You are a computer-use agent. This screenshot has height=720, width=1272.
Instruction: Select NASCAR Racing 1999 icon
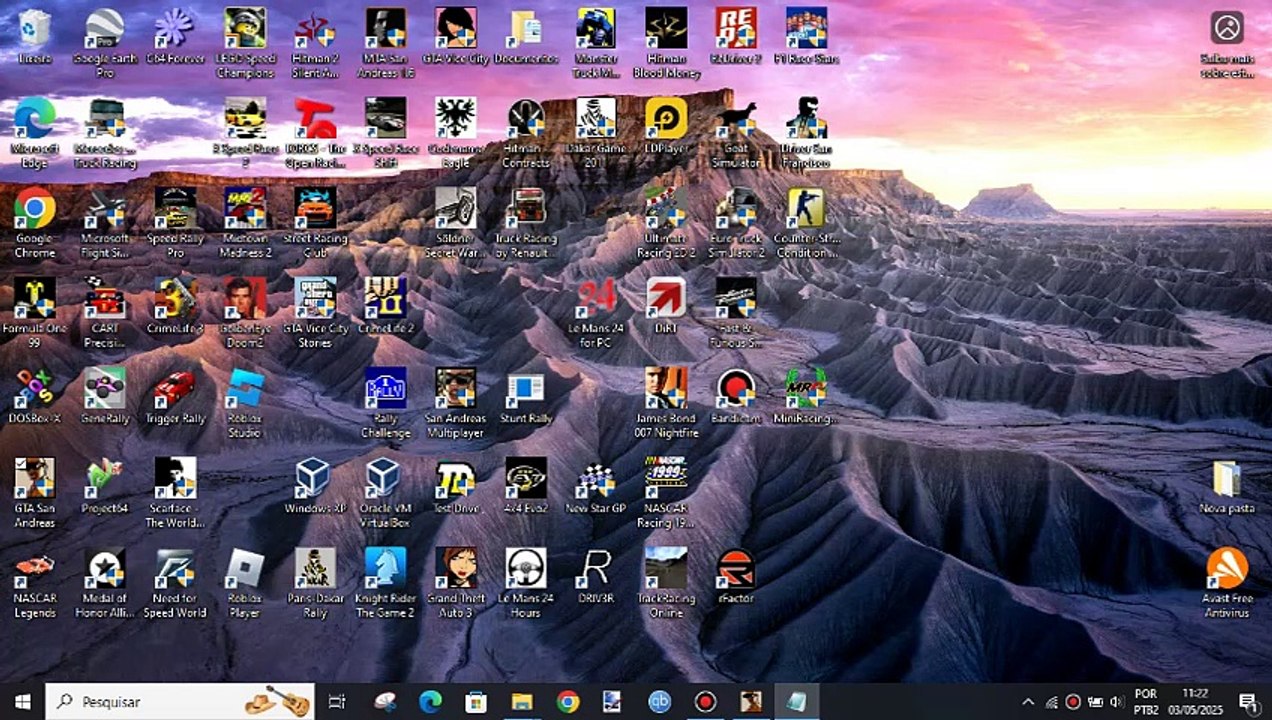point(665,493)
